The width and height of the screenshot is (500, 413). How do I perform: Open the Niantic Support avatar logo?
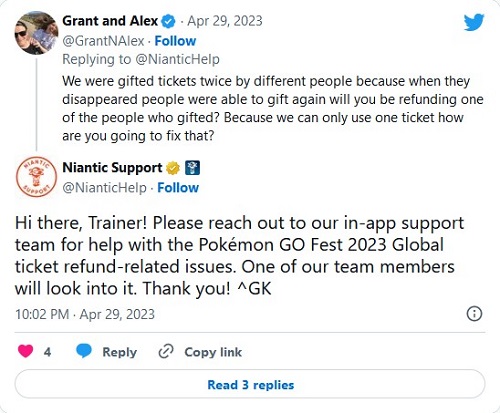click(36, 177)
